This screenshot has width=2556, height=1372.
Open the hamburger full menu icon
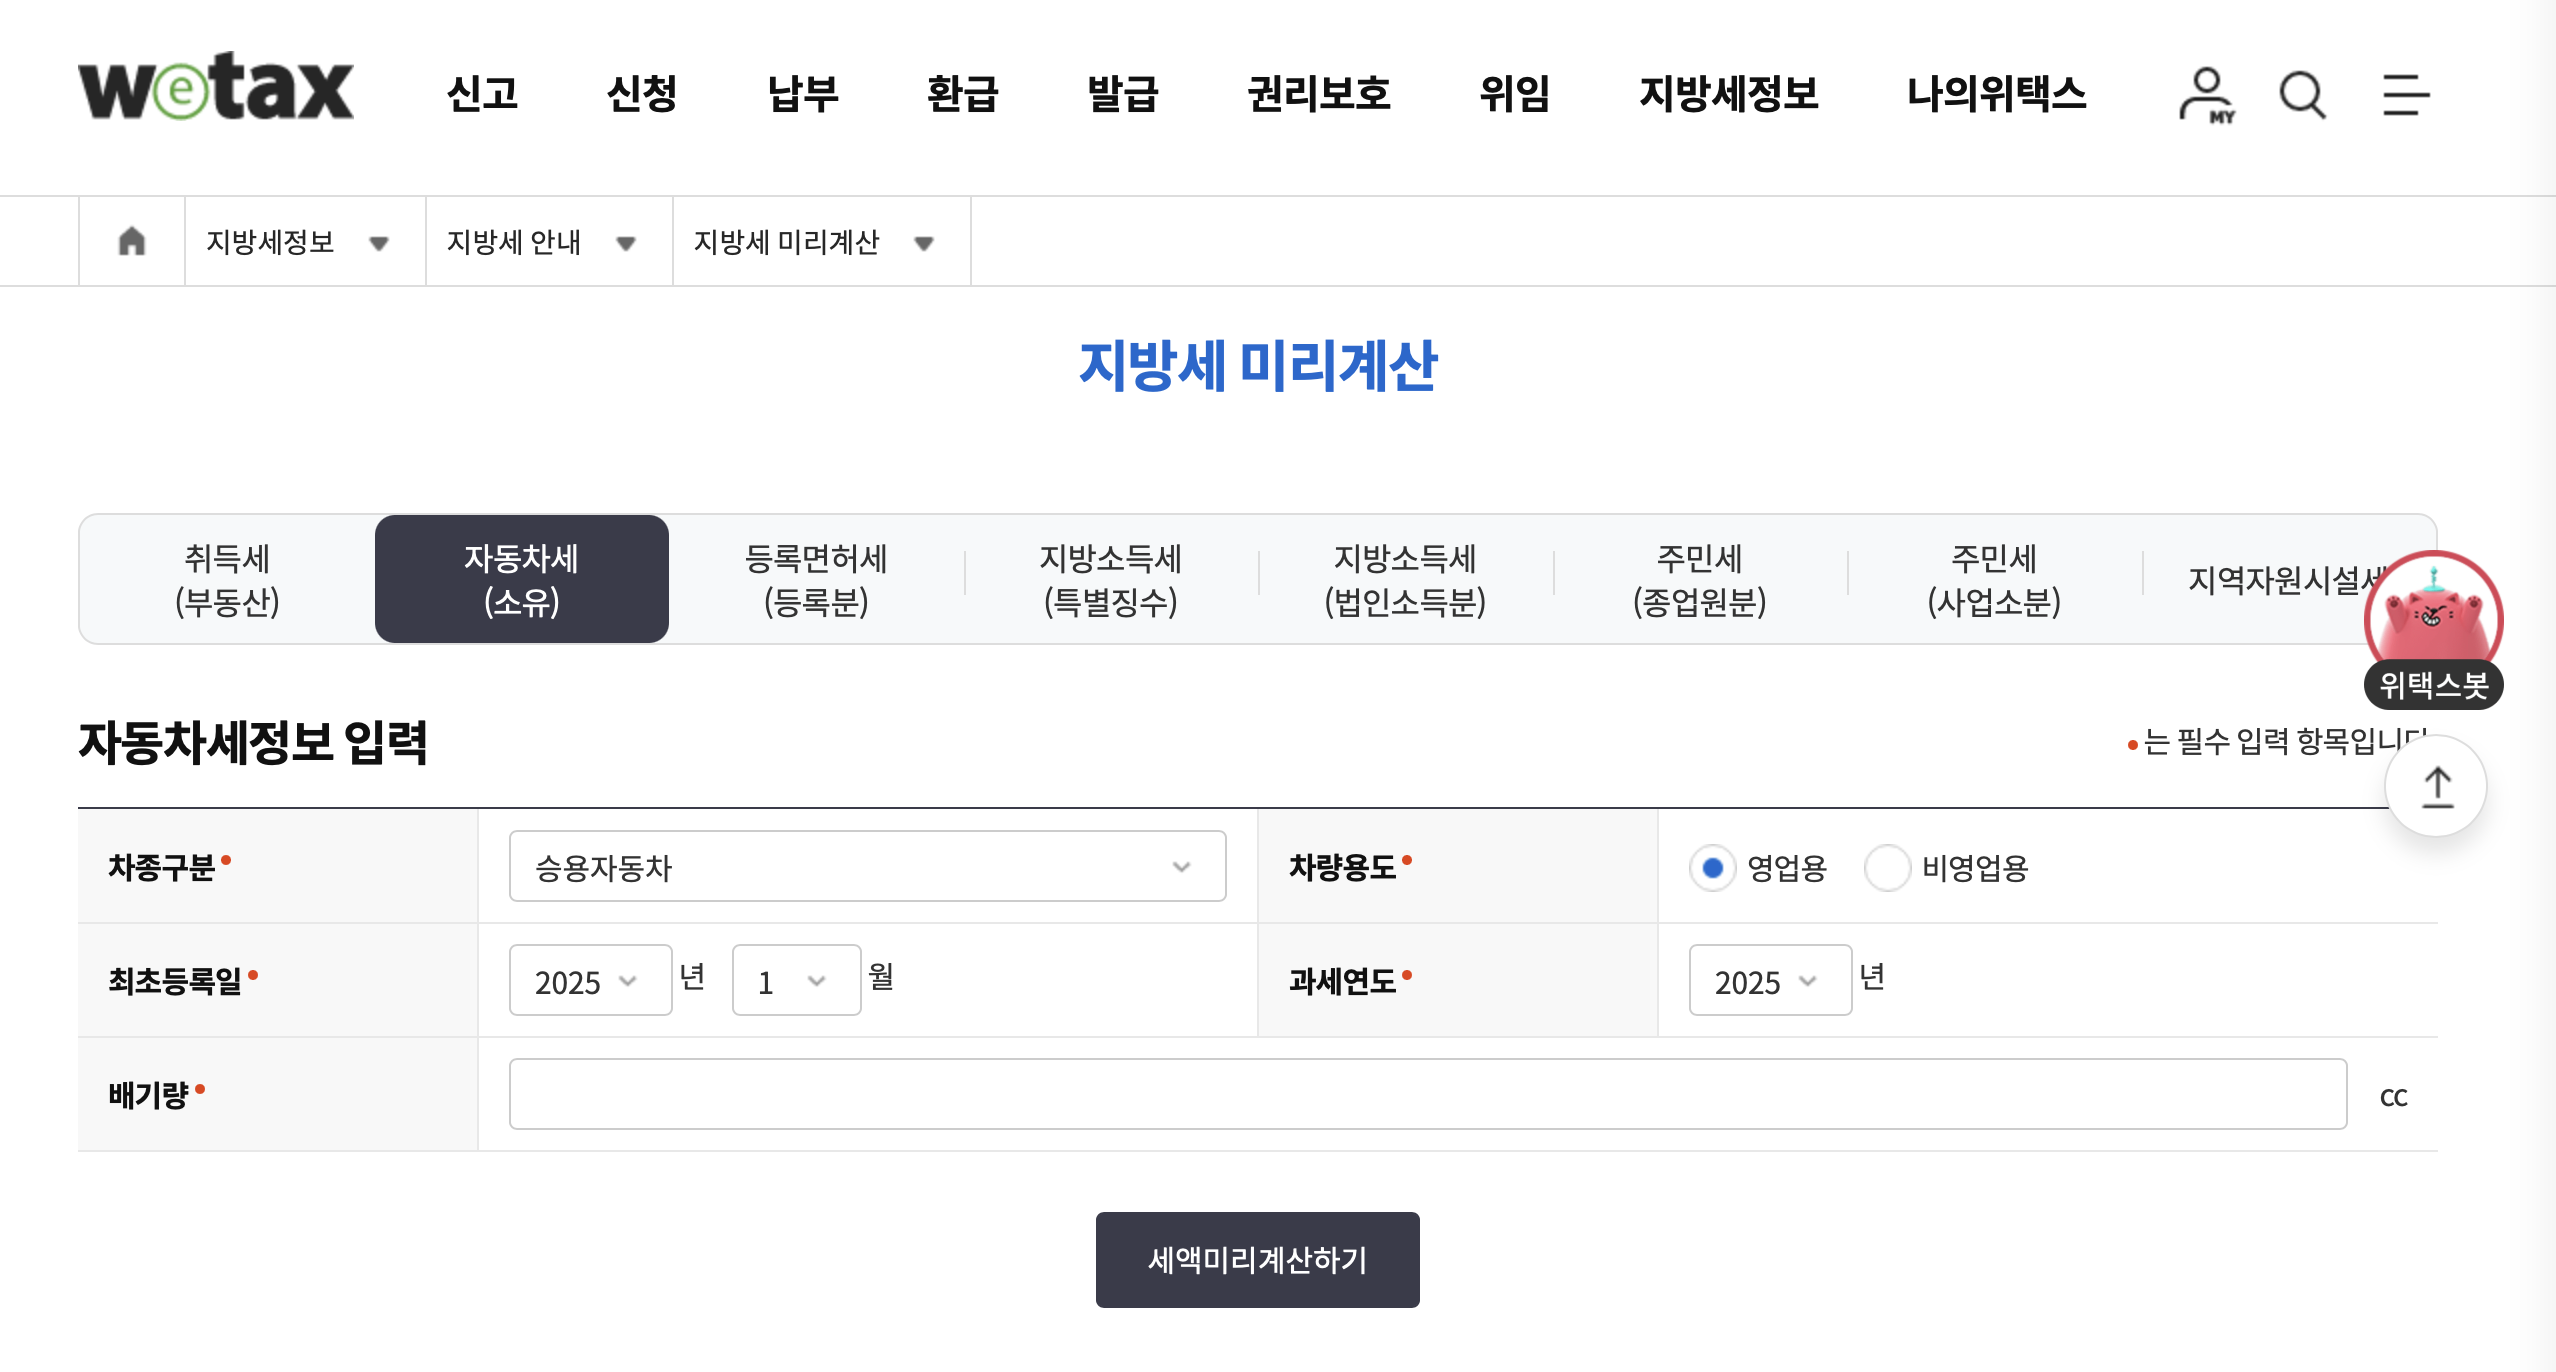2405,95
